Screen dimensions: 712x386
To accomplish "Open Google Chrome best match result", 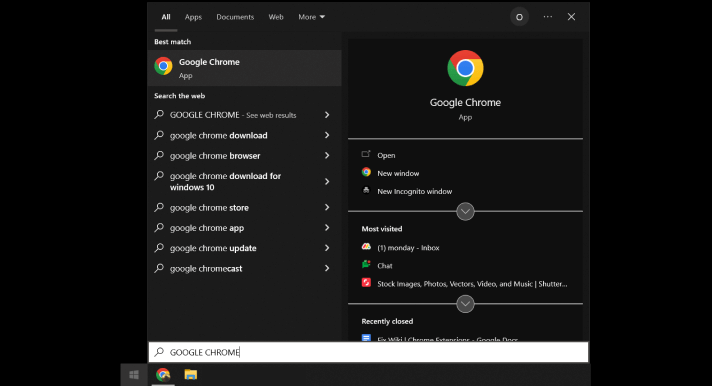I will click(244, 68).
